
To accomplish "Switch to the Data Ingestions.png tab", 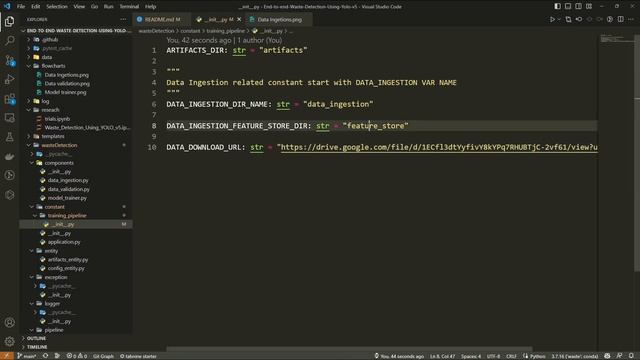I will (279, 19).
